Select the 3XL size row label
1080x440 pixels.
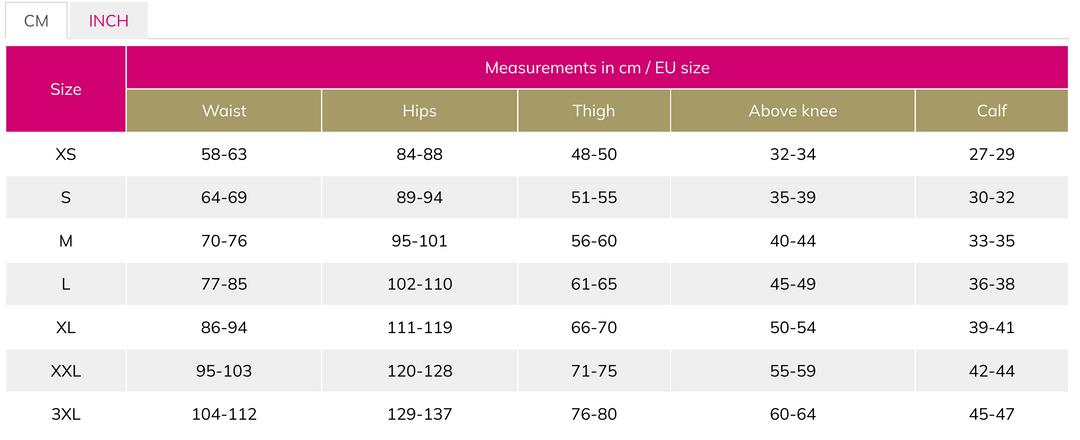(66, 415)
